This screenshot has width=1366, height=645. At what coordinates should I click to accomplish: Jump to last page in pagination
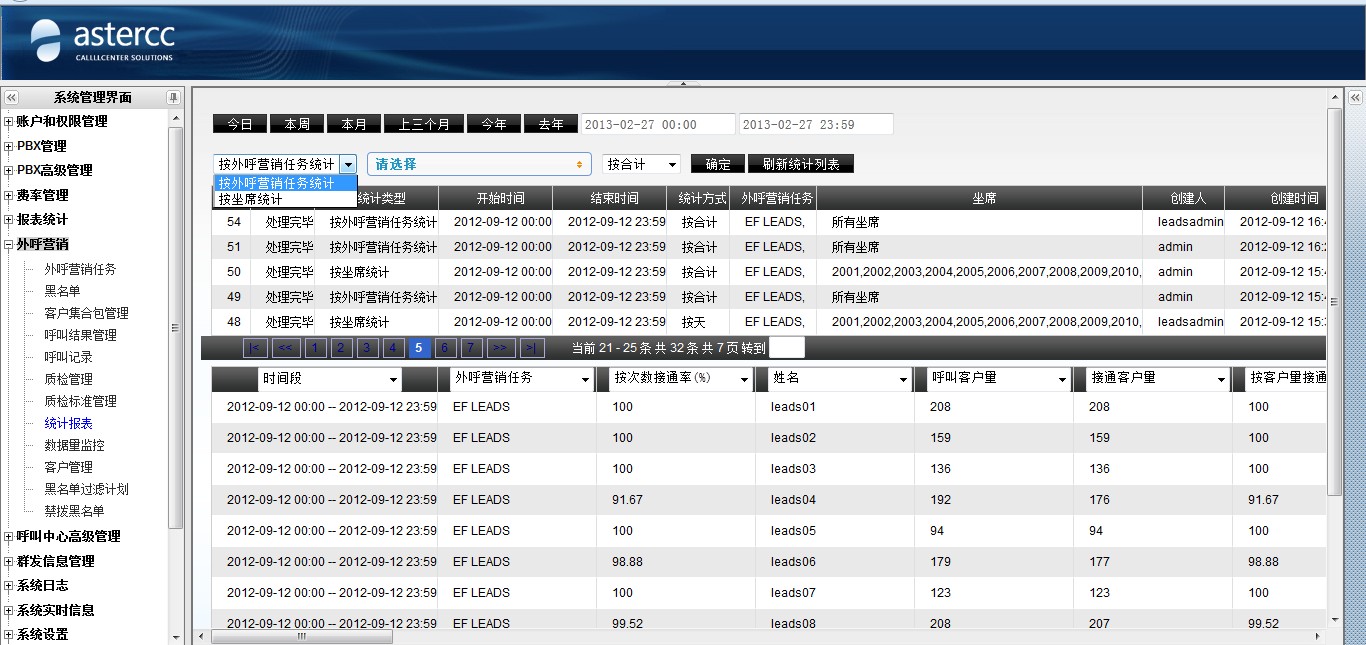click(532, 348)
